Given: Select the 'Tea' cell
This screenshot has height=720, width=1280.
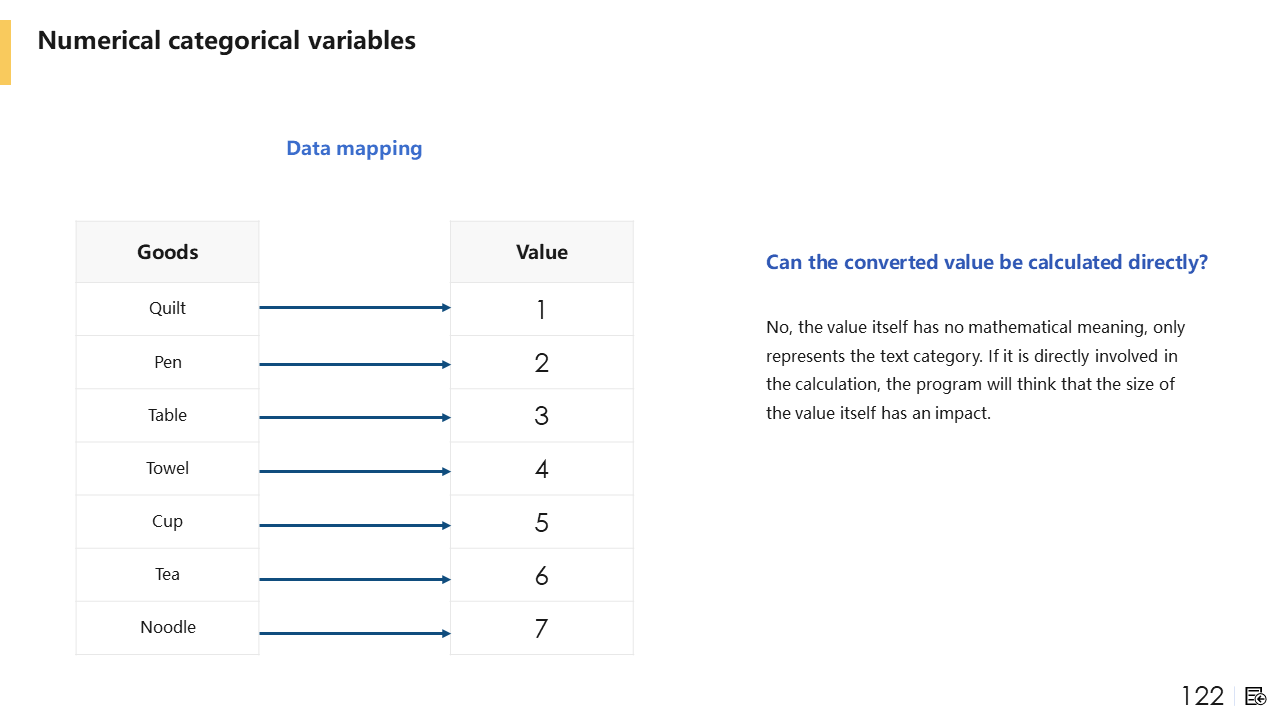Looking at the screenshot, I should click(167, 574).
